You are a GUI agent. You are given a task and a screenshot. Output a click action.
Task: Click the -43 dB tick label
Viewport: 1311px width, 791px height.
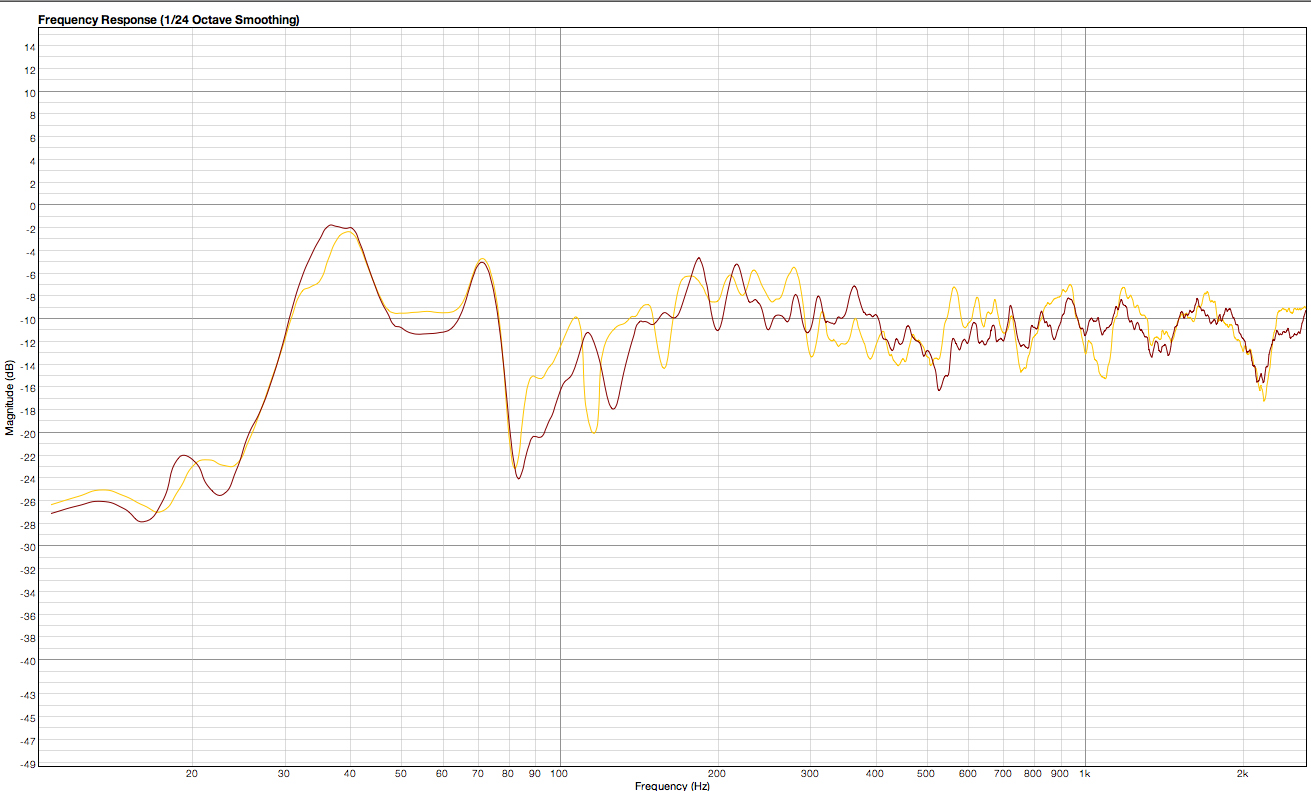(29, 695)
